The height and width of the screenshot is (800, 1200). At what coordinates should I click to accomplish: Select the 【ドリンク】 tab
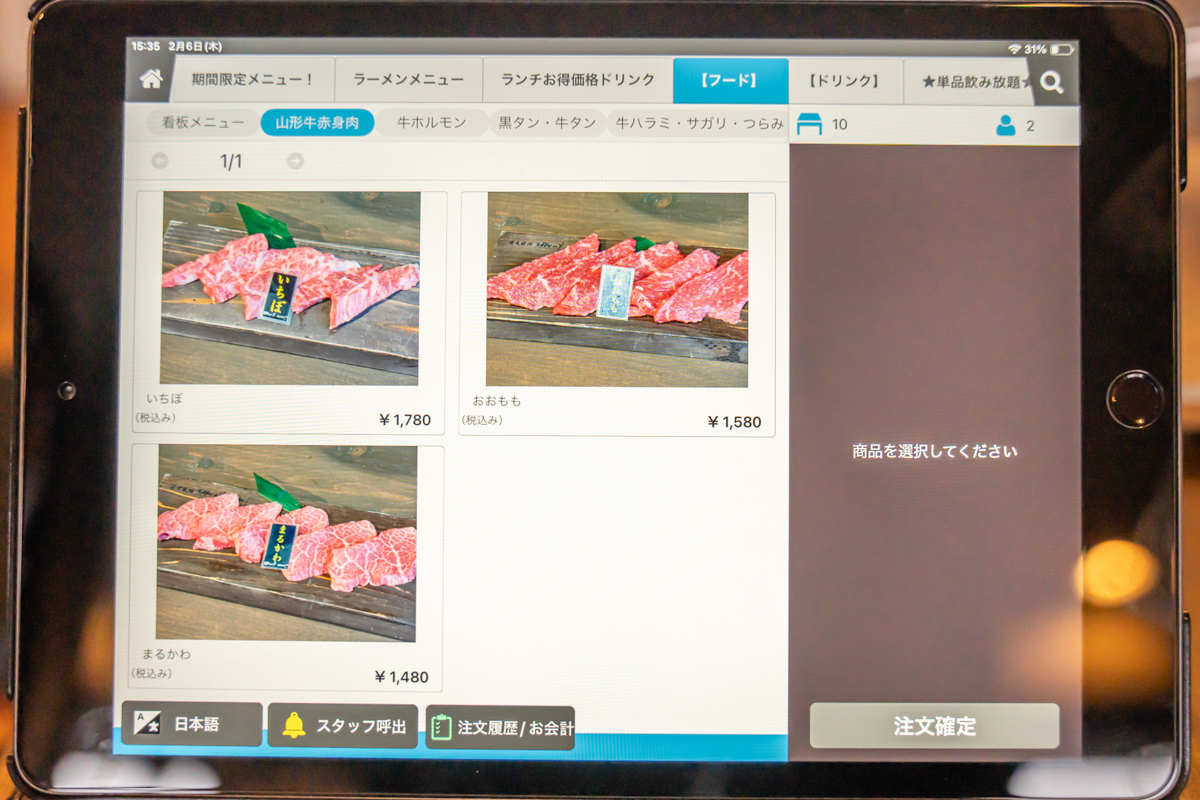point(845,81)
